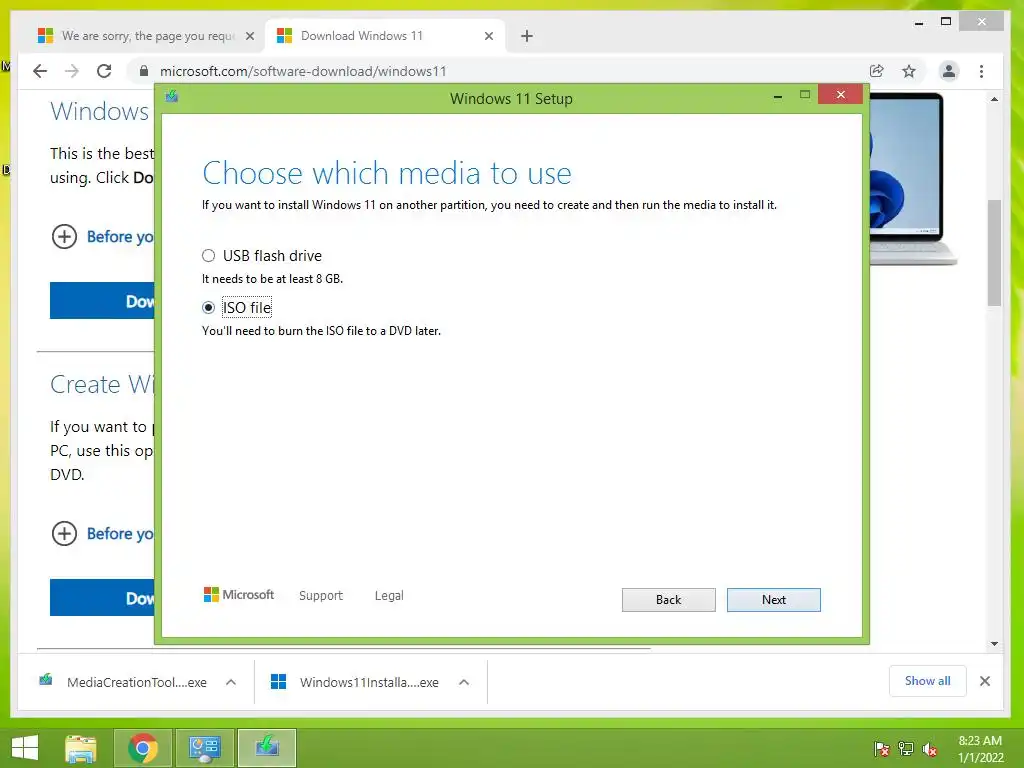Click Show all downloads

tap(927, 681)
